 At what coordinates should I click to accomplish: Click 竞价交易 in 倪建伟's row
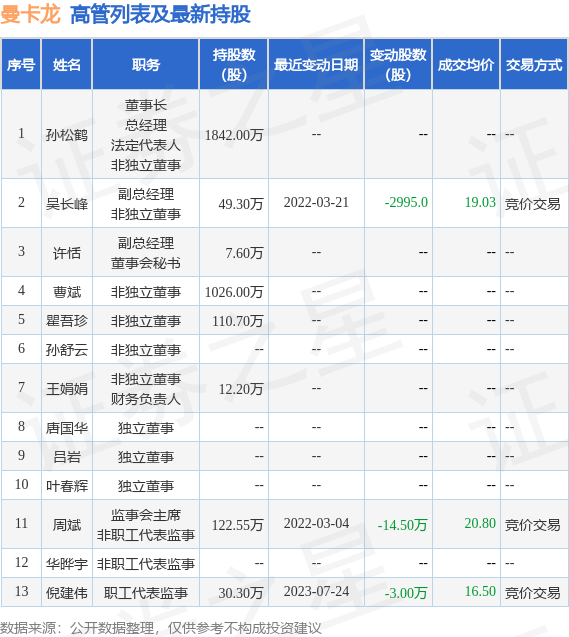532,593
